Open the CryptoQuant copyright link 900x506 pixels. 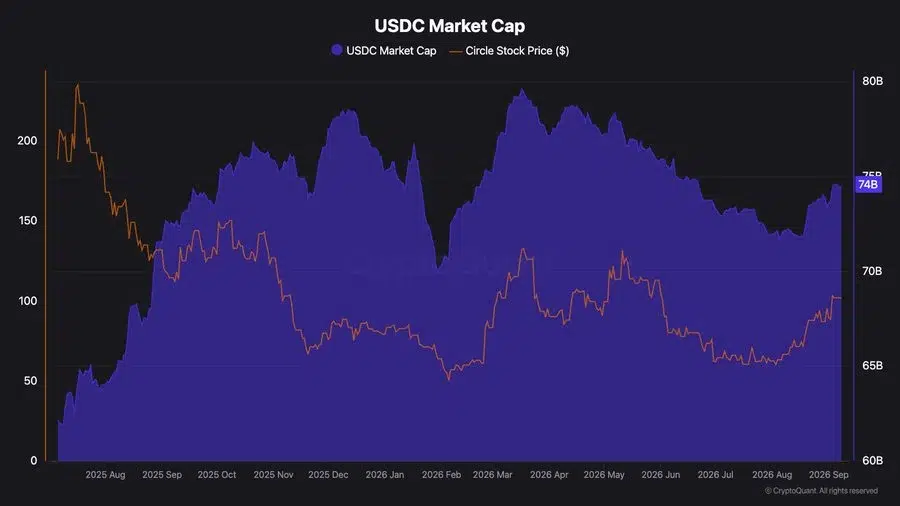point(821,491)
